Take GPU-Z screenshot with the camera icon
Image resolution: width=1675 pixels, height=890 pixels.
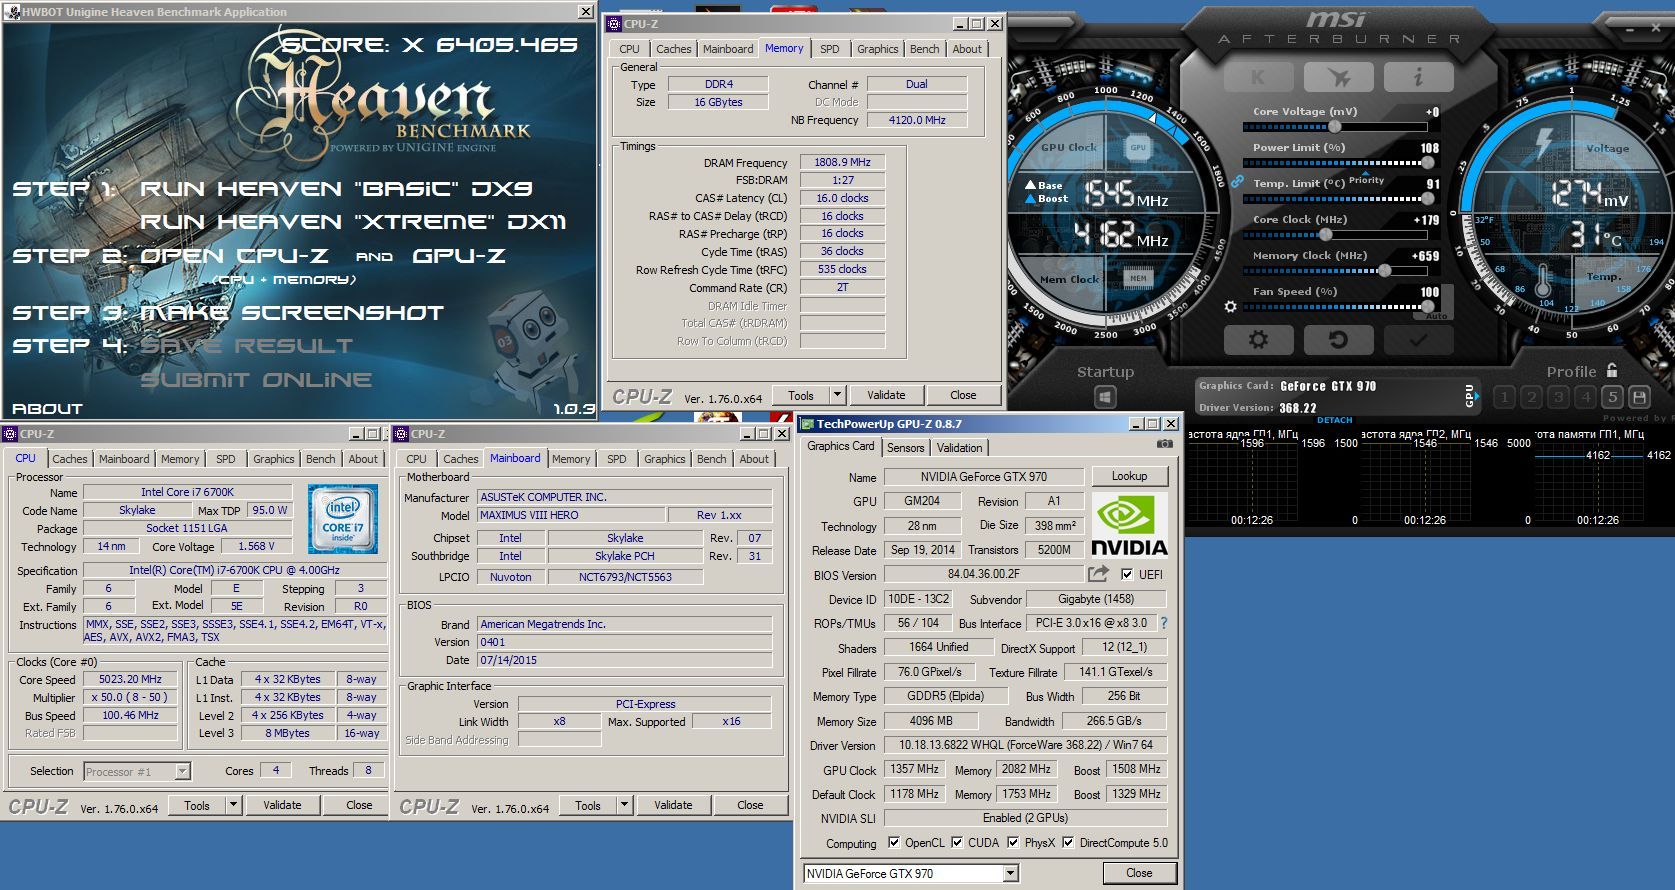pos(1165,444)
